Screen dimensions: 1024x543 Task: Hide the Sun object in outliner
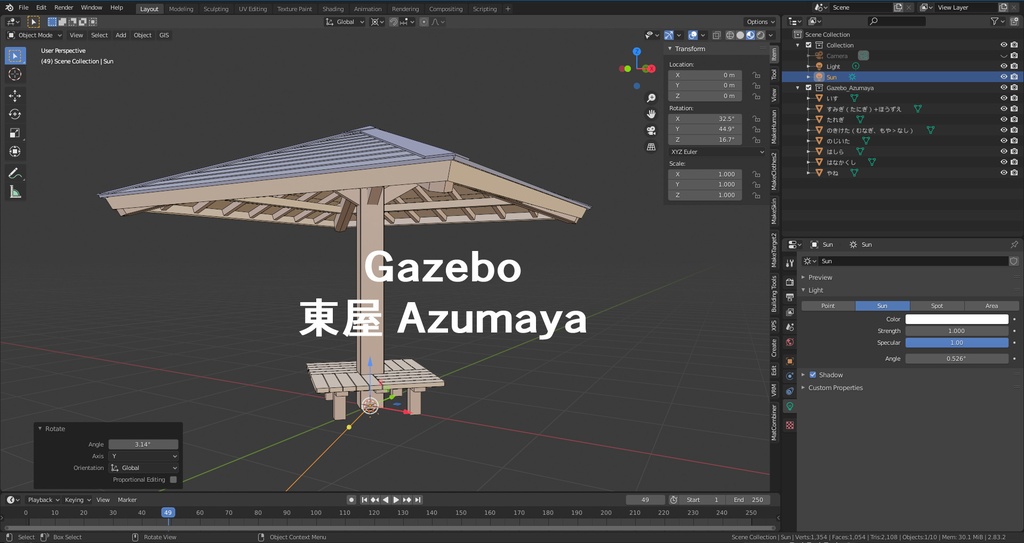(1004, 77)
